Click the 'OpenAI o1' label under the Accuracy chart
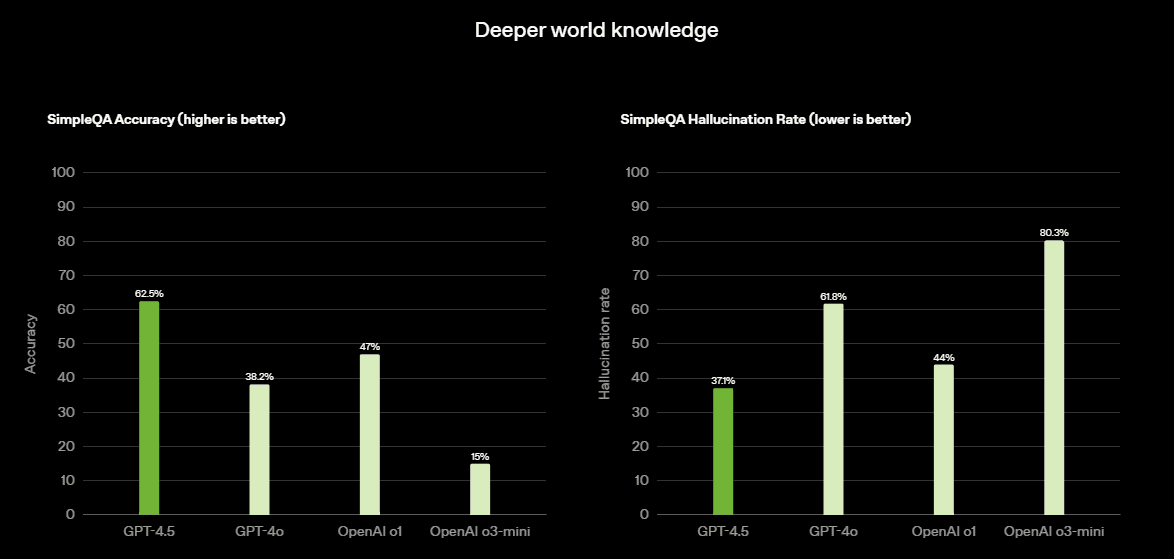Viewport: 1174px width, 559px height. 370,532
